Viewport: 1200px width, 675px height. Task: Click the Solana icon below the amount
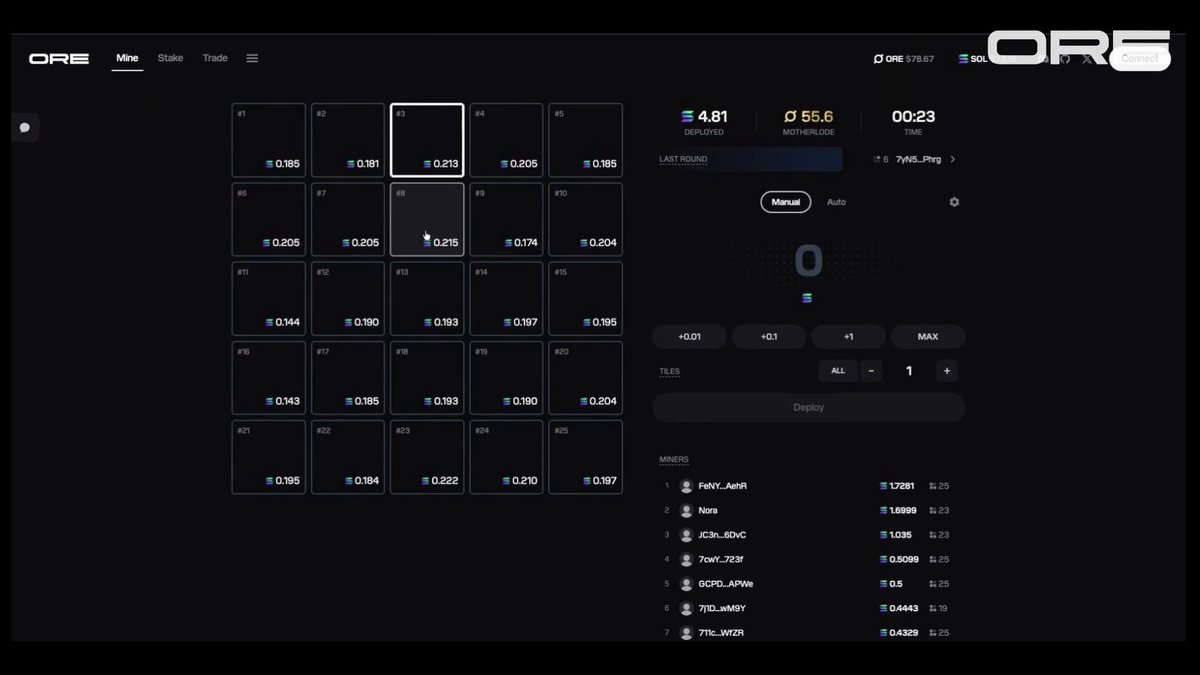point(808,298)
